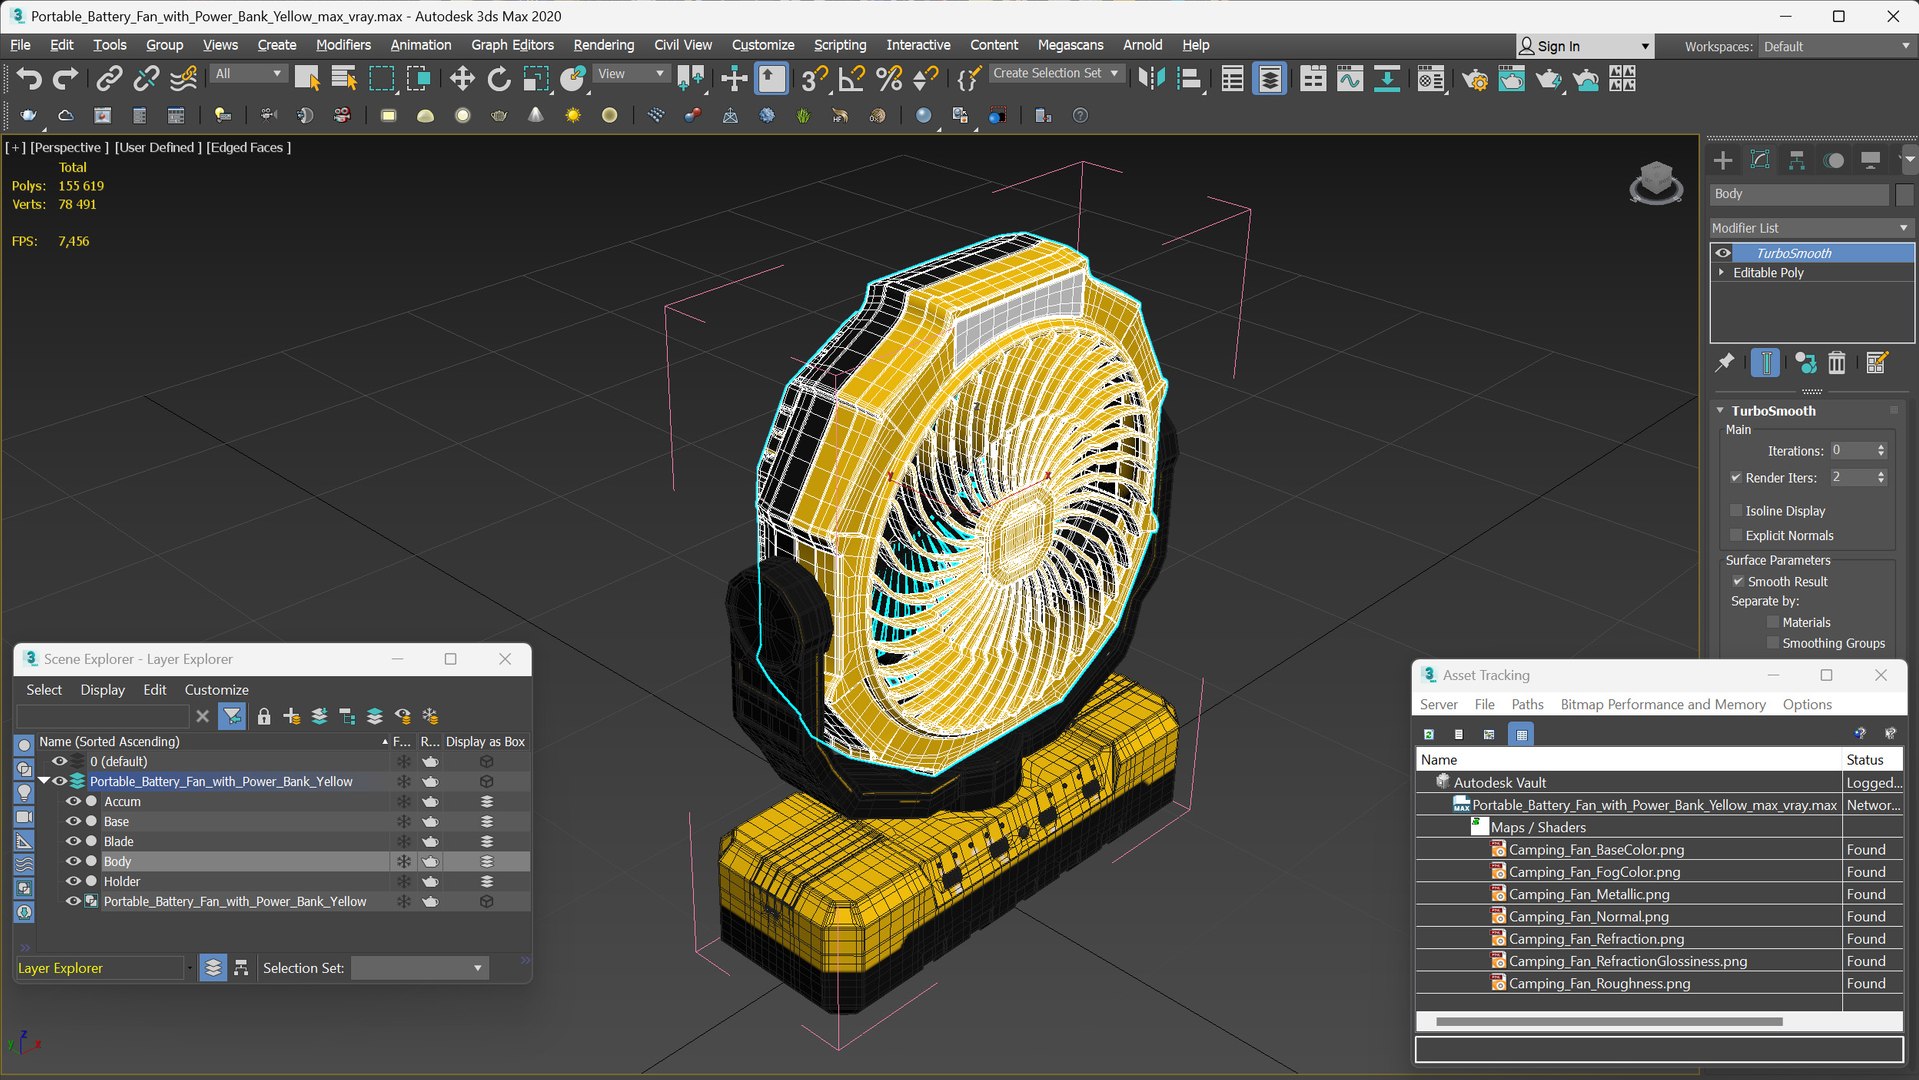Click the Asset Tracking table view icon
The image size is (1919, 1080).
click(x=1522, y=734)
